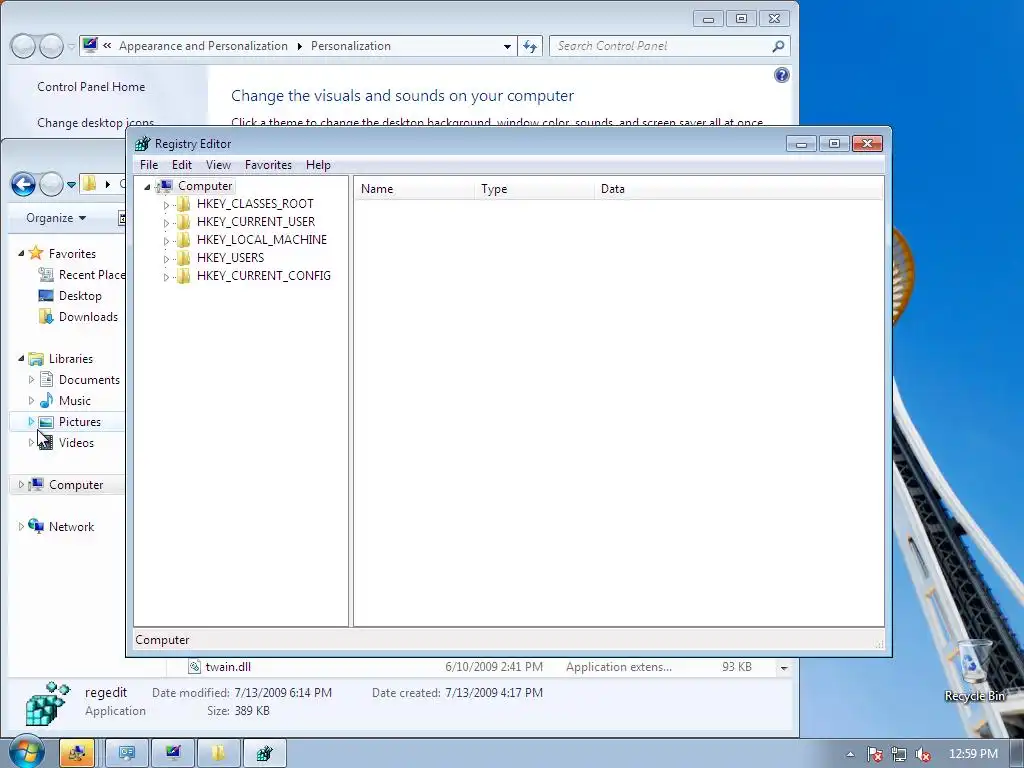Viewport: 1024px width, 768px height.
Task: Click the HKEY_CURRENT_USER folder icon
Action: pyautogui.click(x=184, y=222)
